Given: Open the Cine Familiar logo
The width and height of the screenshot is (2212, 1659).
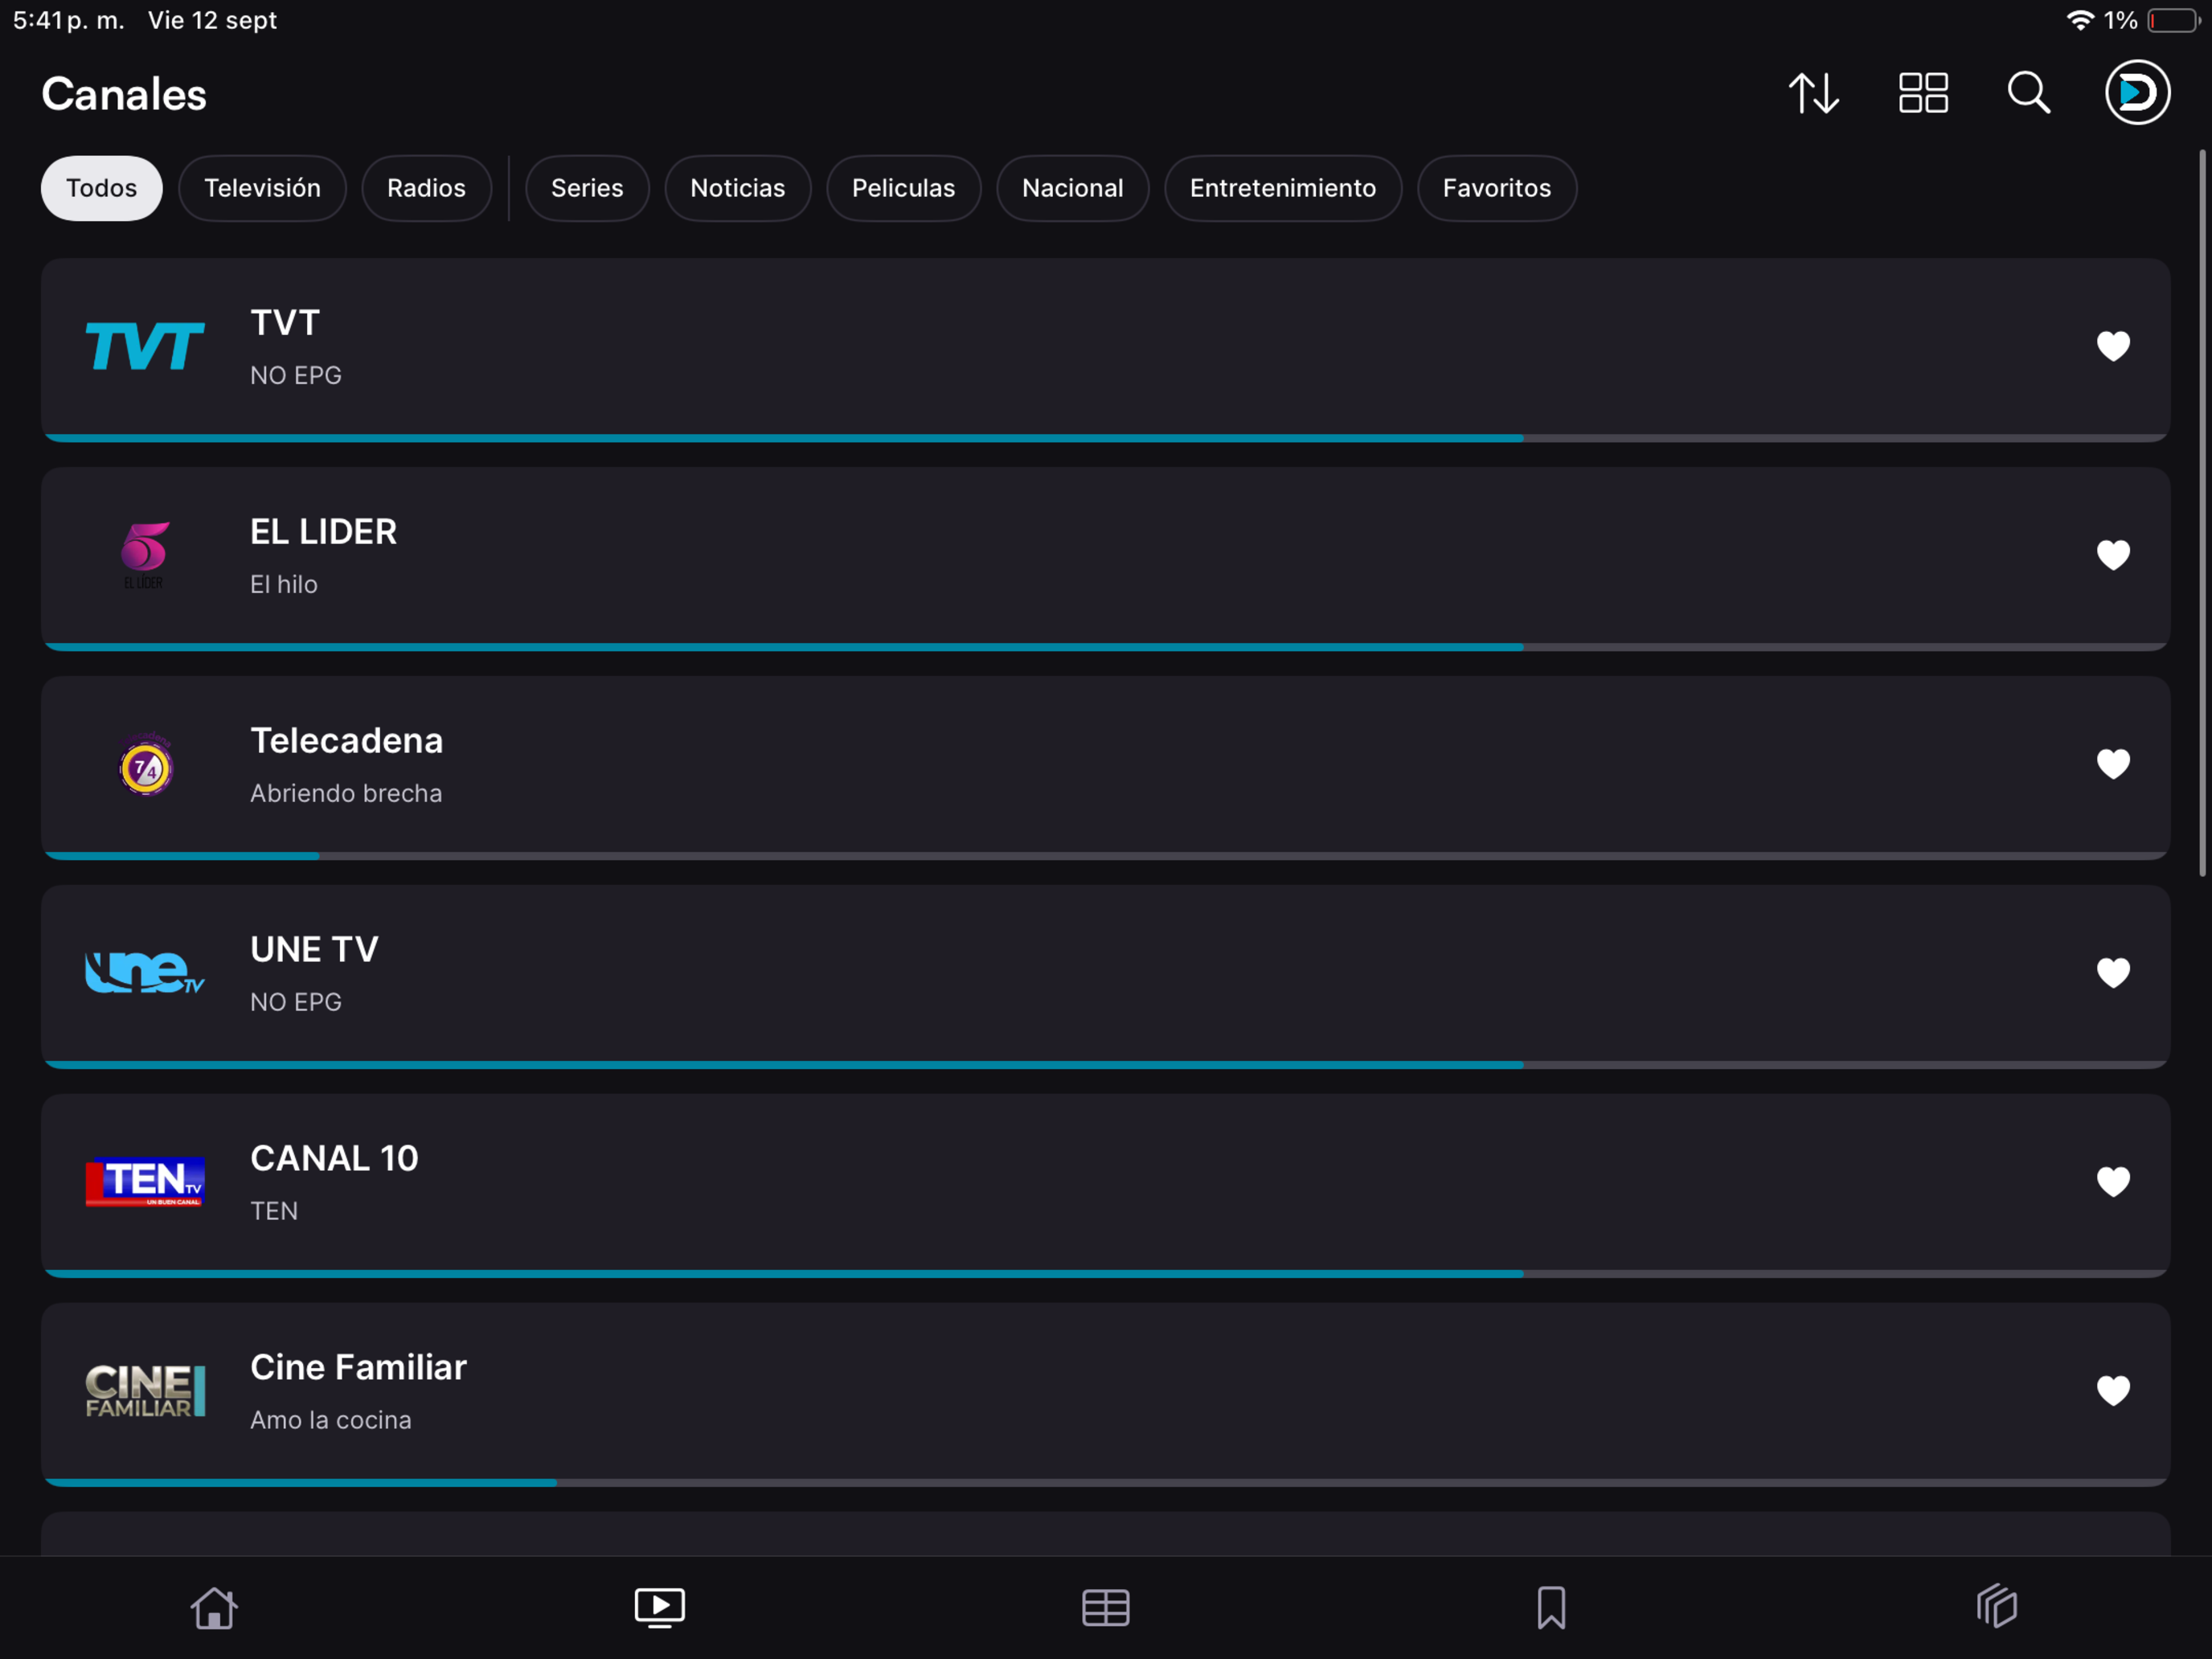Looking at the screenshot, I should point(145,1391).
